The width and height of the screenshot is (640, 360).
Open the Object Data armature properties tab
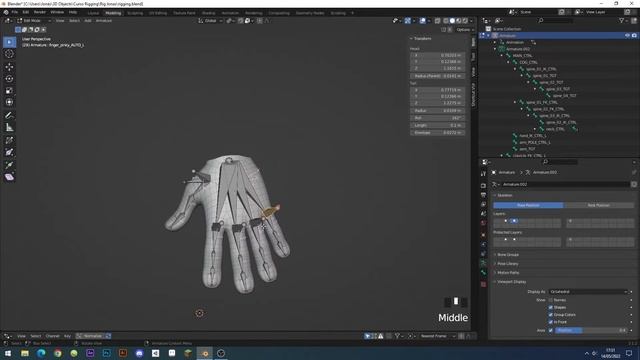(483, 263)
